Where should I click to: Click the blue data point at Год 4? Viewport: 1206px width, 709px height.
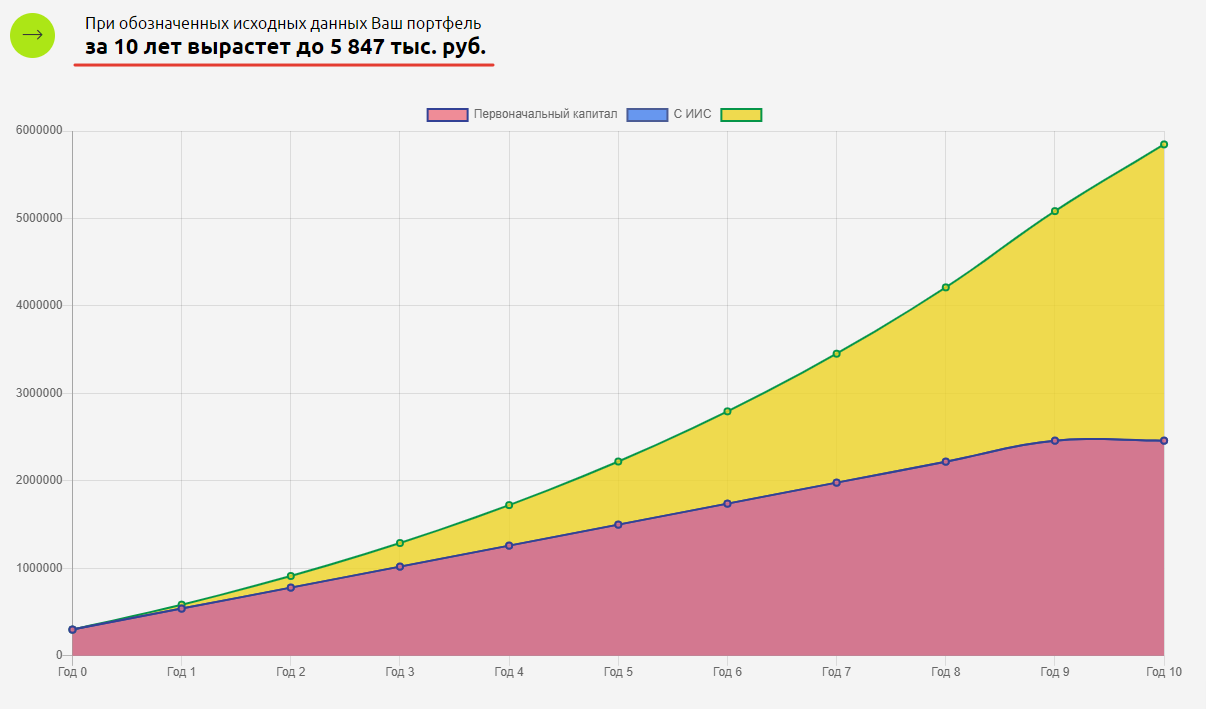click(509, 545)
